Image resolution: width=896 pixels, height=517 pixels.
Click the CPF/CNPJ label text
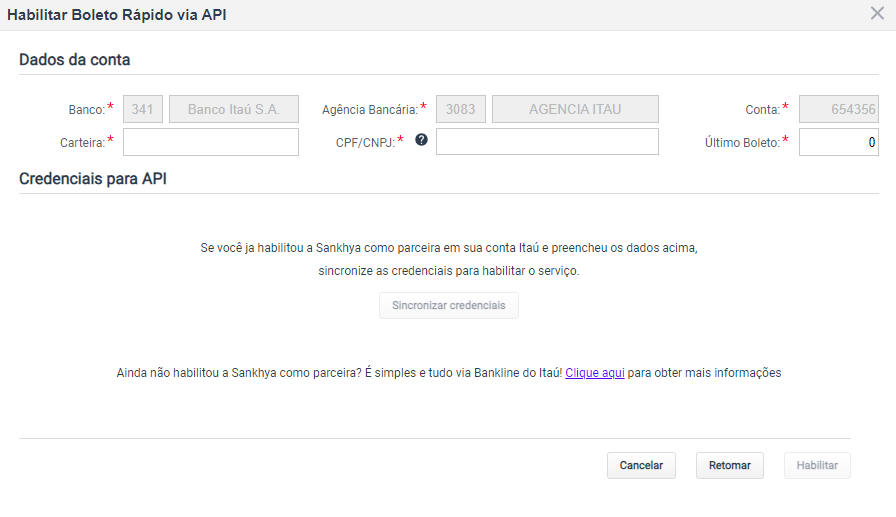tap(365, 143)
